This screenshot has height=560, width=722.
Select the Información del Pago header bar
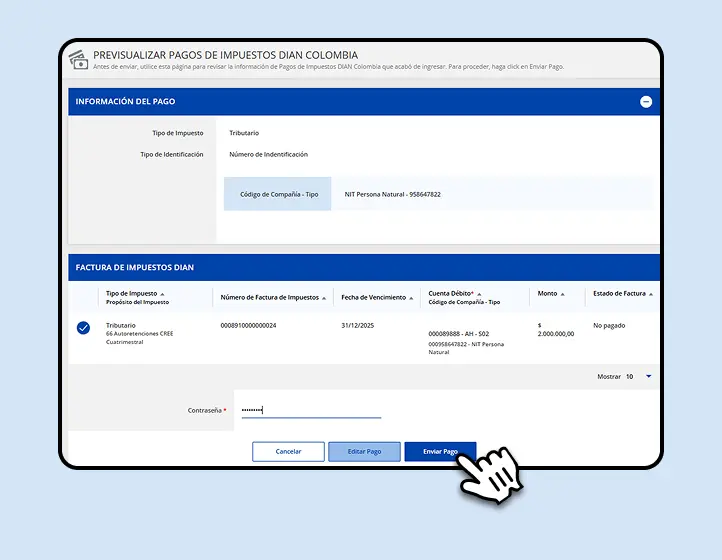(x=364, y=102)
